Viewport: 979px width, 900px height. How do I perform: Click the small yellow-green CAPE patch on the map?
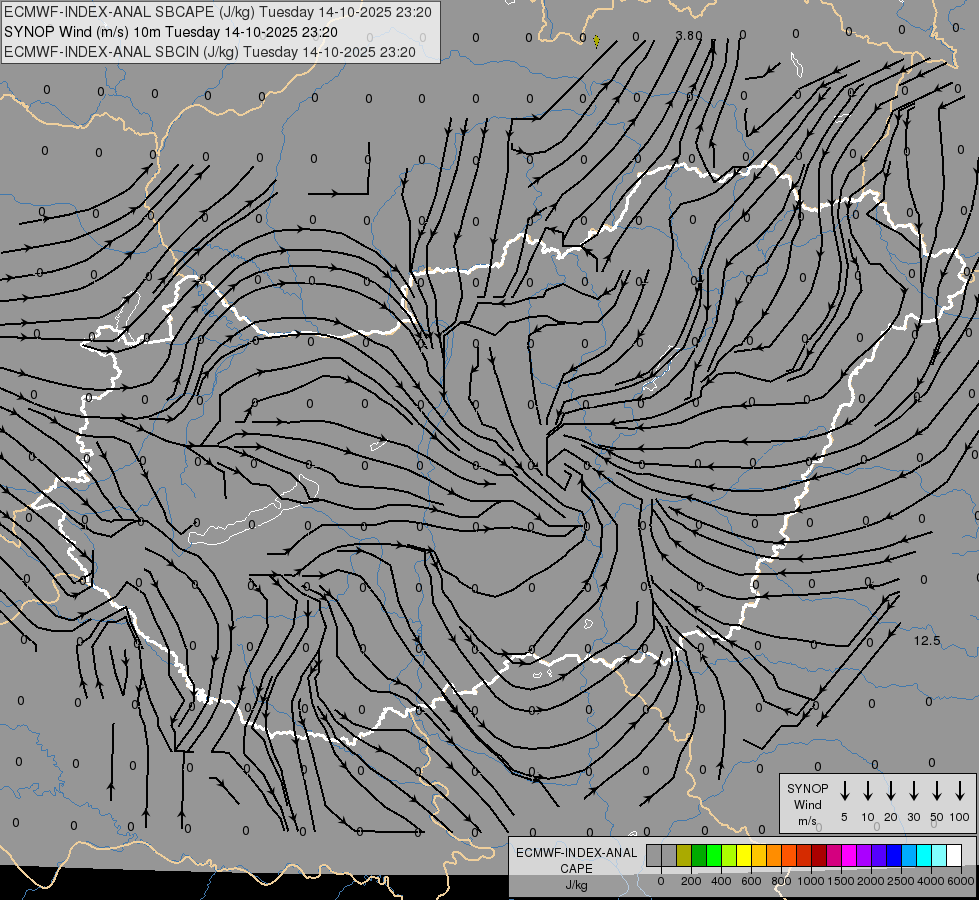[x=597, y=41]
